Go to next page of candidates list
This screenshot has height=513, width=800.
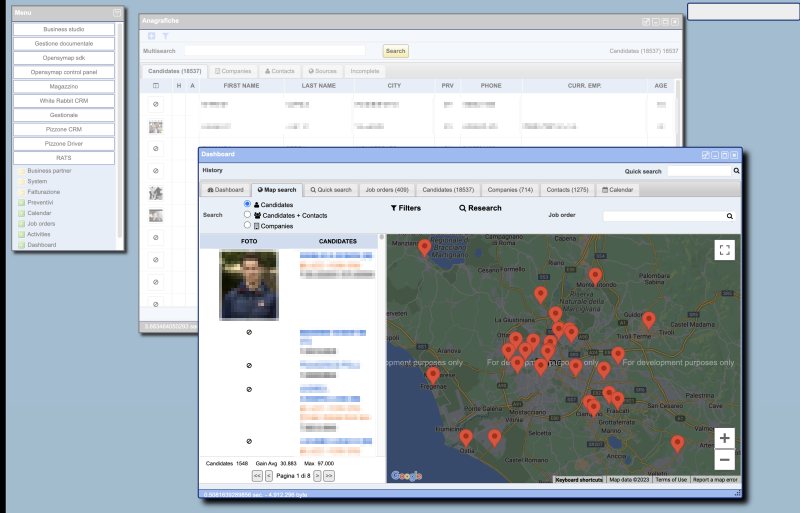point(317,476)
